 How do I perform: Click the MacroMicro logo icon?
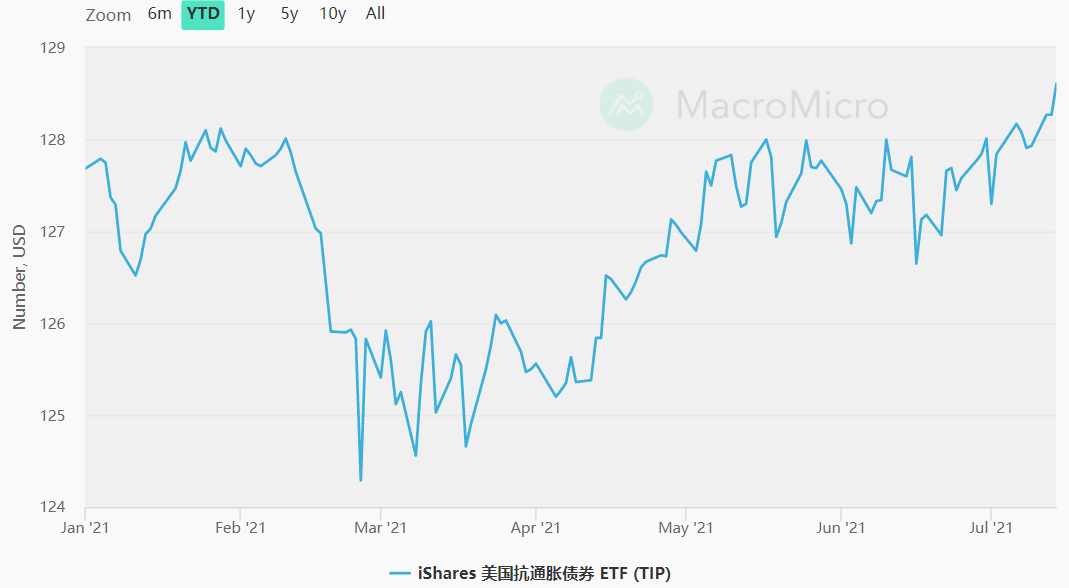point(626,104)
